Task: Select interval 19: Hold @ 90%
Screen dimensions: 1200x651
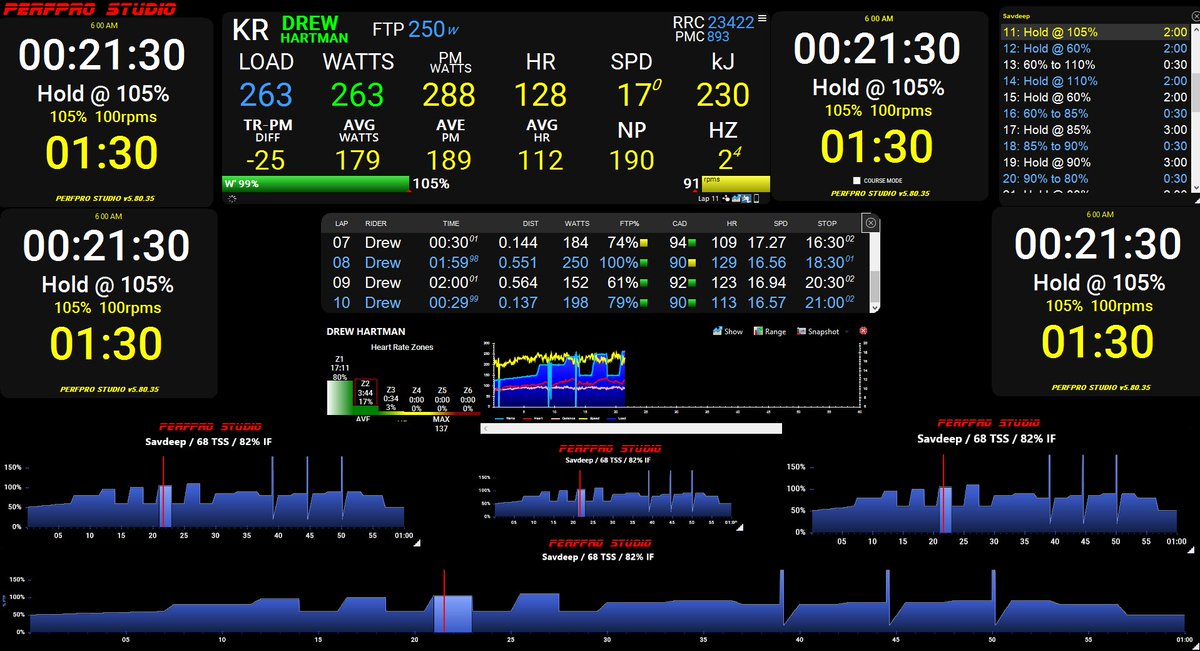Action: pos(1094,163)
